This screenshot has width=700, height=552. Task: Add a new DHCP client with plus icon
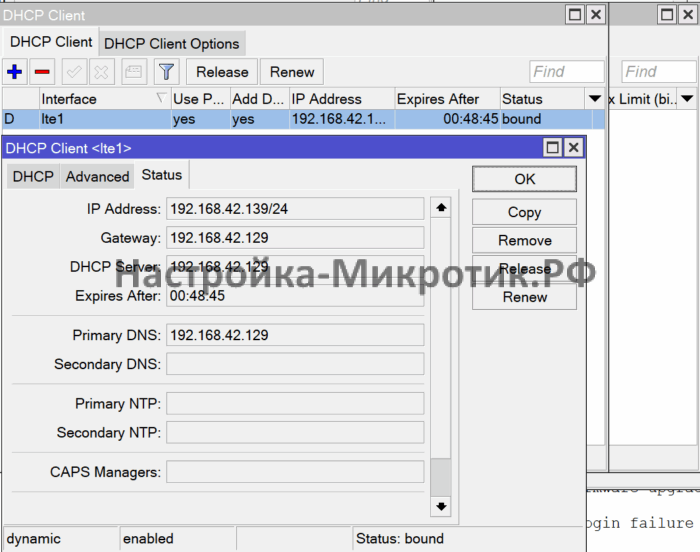coord(15,71)
